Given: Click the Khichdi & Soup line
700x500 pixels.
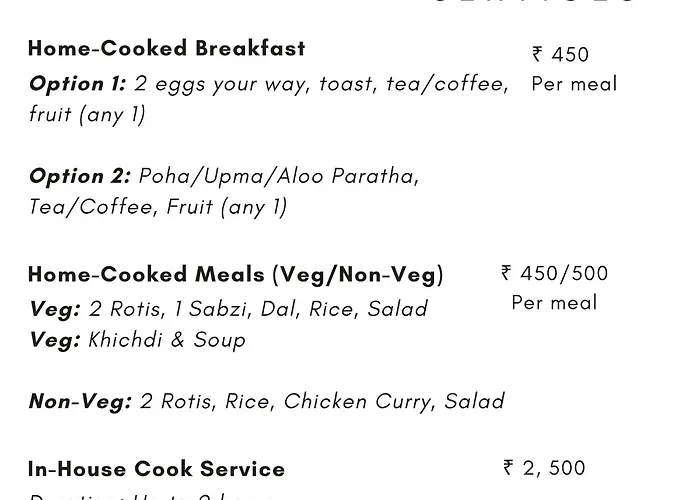Looking at the screenshot, I should coord(138,340).
